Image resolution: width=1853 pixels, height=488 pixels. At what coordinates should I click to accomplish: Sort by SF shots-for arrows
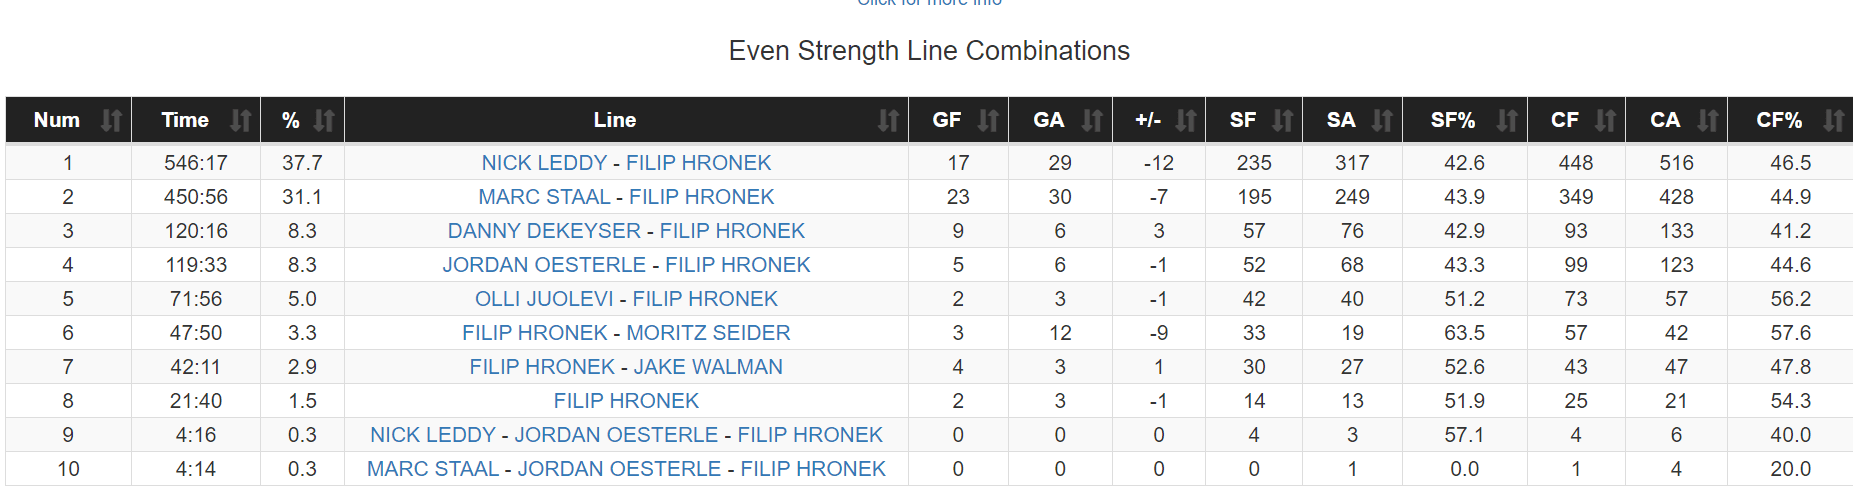(x=1283, y=121)
